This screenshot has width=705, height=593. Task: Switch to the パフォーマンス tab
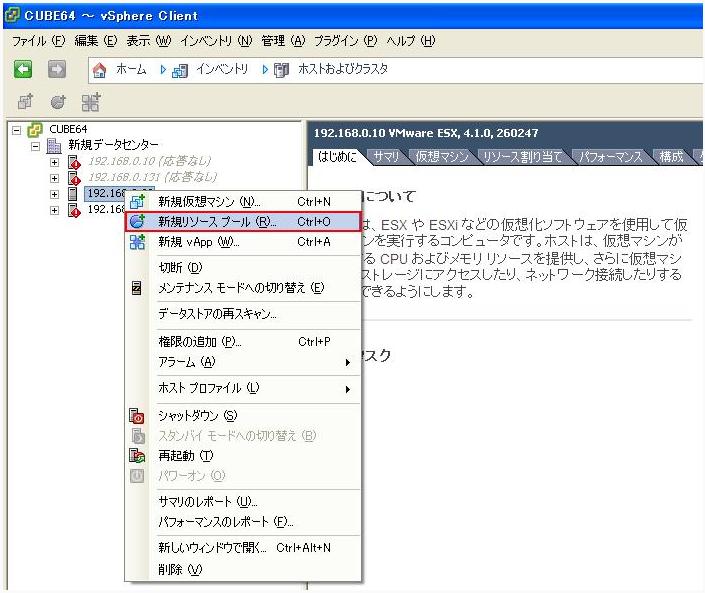point(610,156)
